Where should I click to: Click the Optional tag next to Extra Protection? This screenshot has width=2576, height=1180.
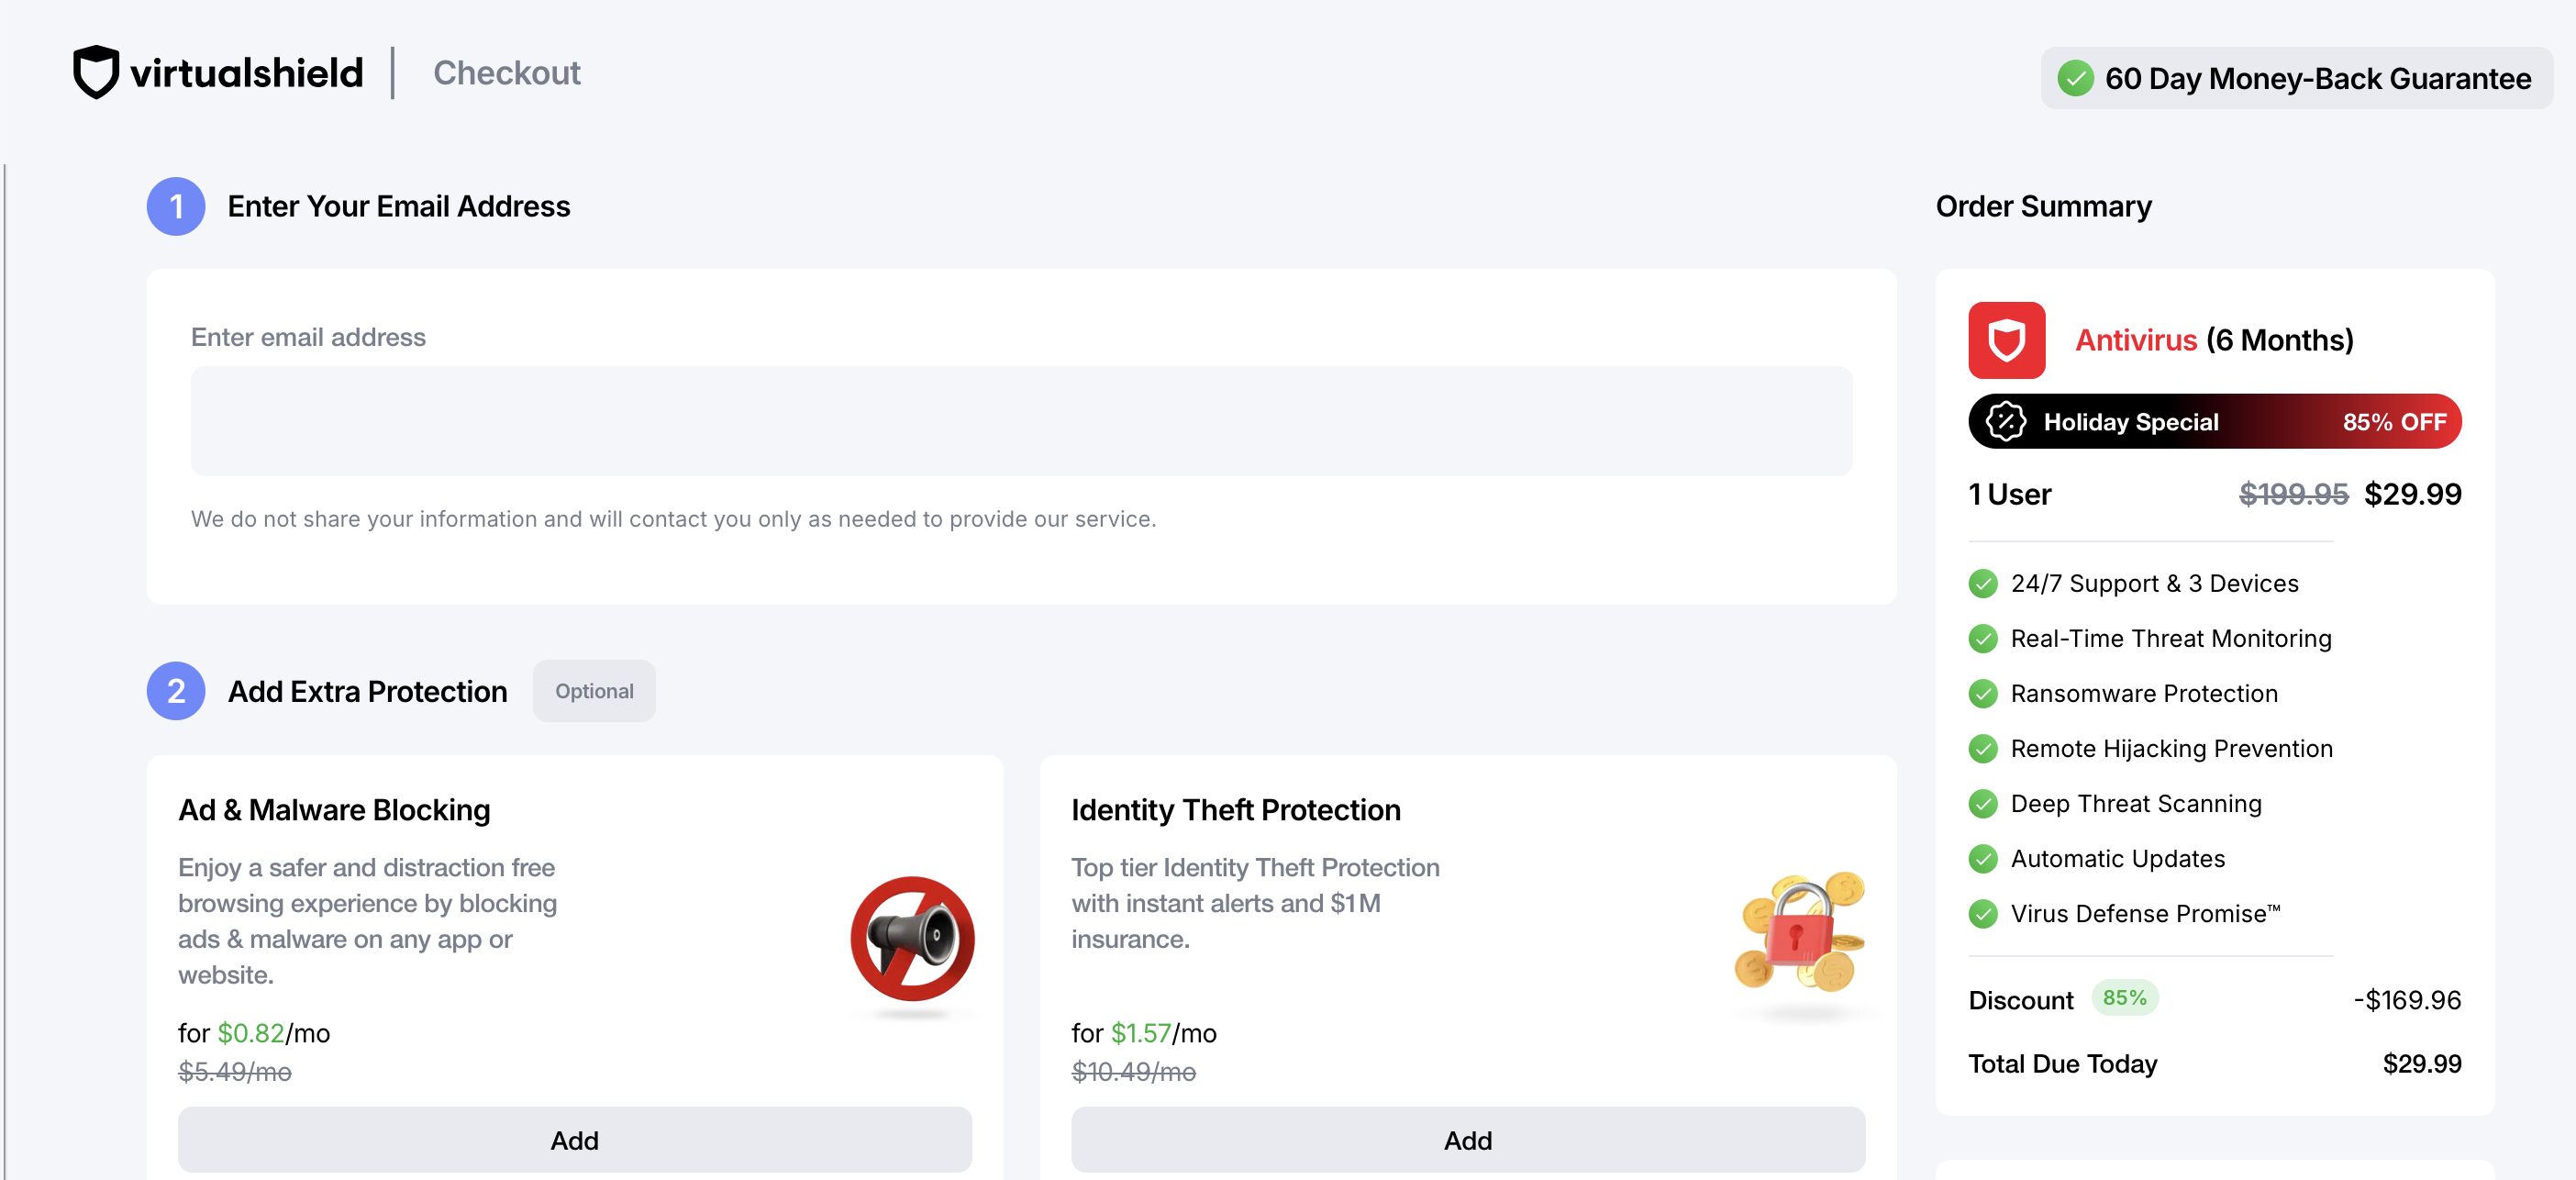(x=594, y=691)
